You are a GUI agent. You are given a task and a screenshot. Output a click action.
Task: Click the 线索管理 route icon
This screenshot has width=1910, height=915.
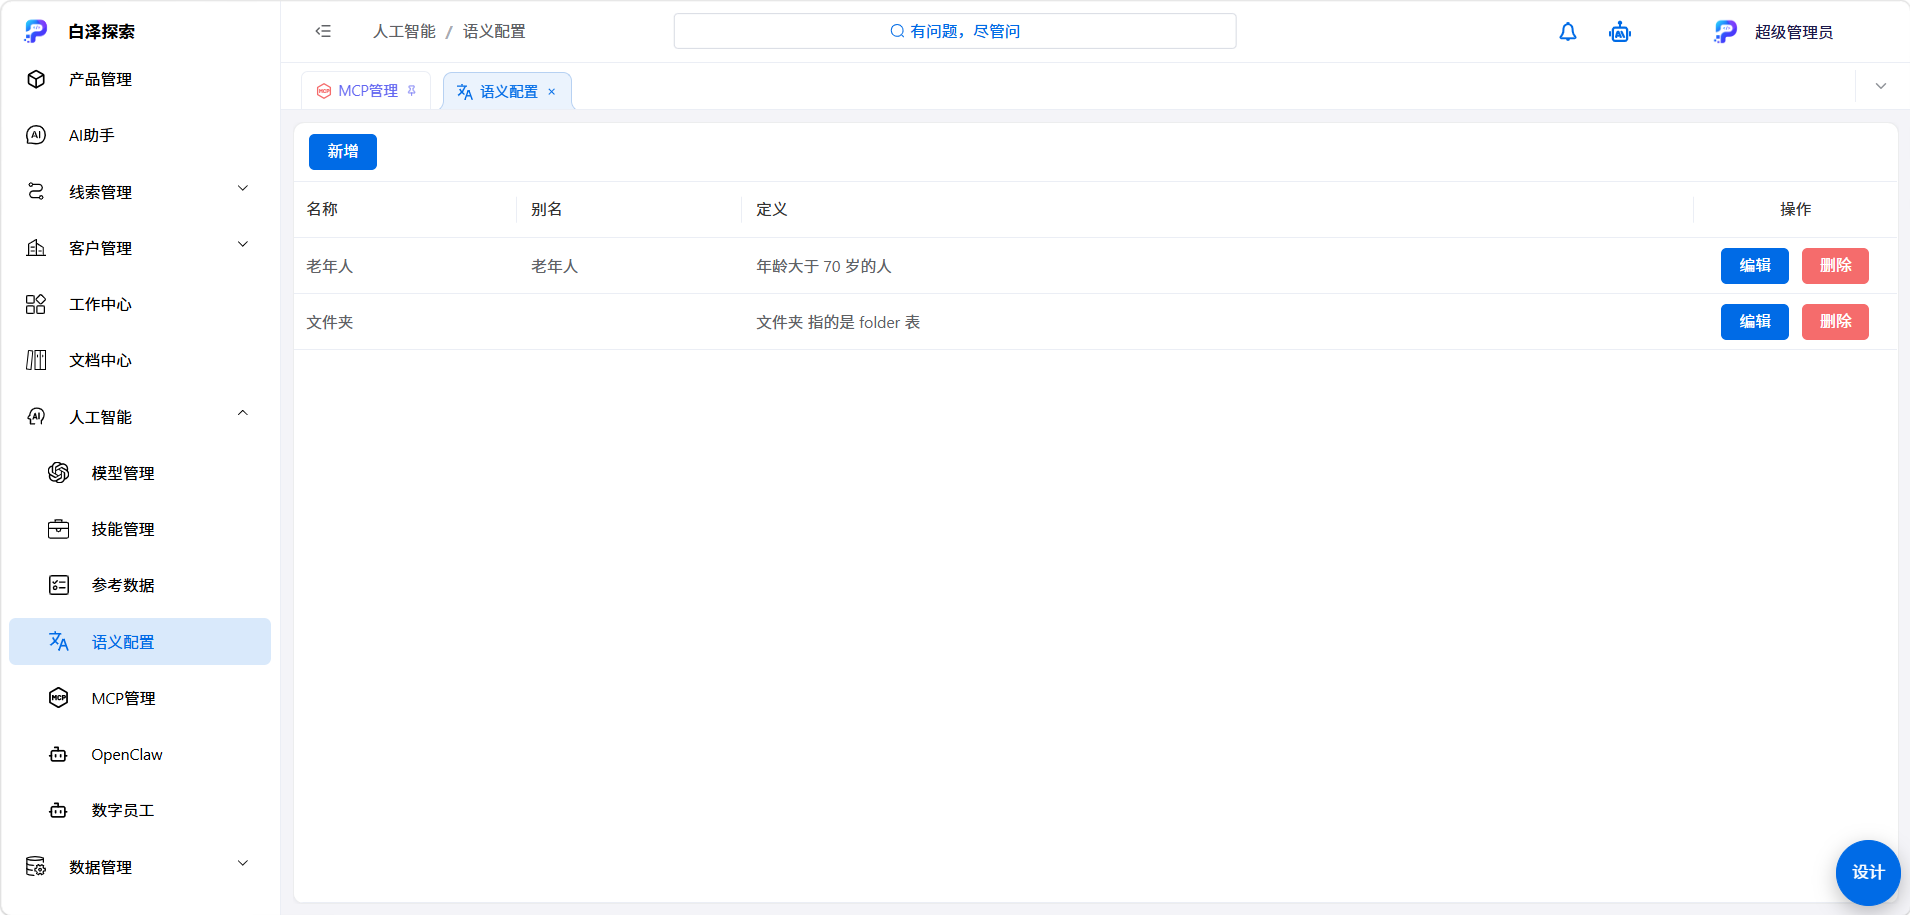tap(36, 191)
